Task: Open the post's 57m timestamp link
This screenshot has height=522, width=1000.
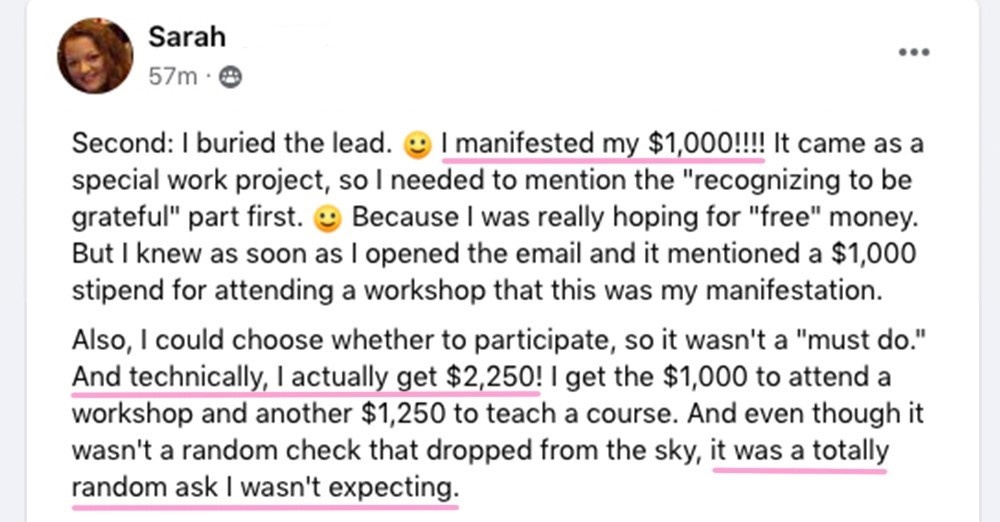Action: coord(173,77)
